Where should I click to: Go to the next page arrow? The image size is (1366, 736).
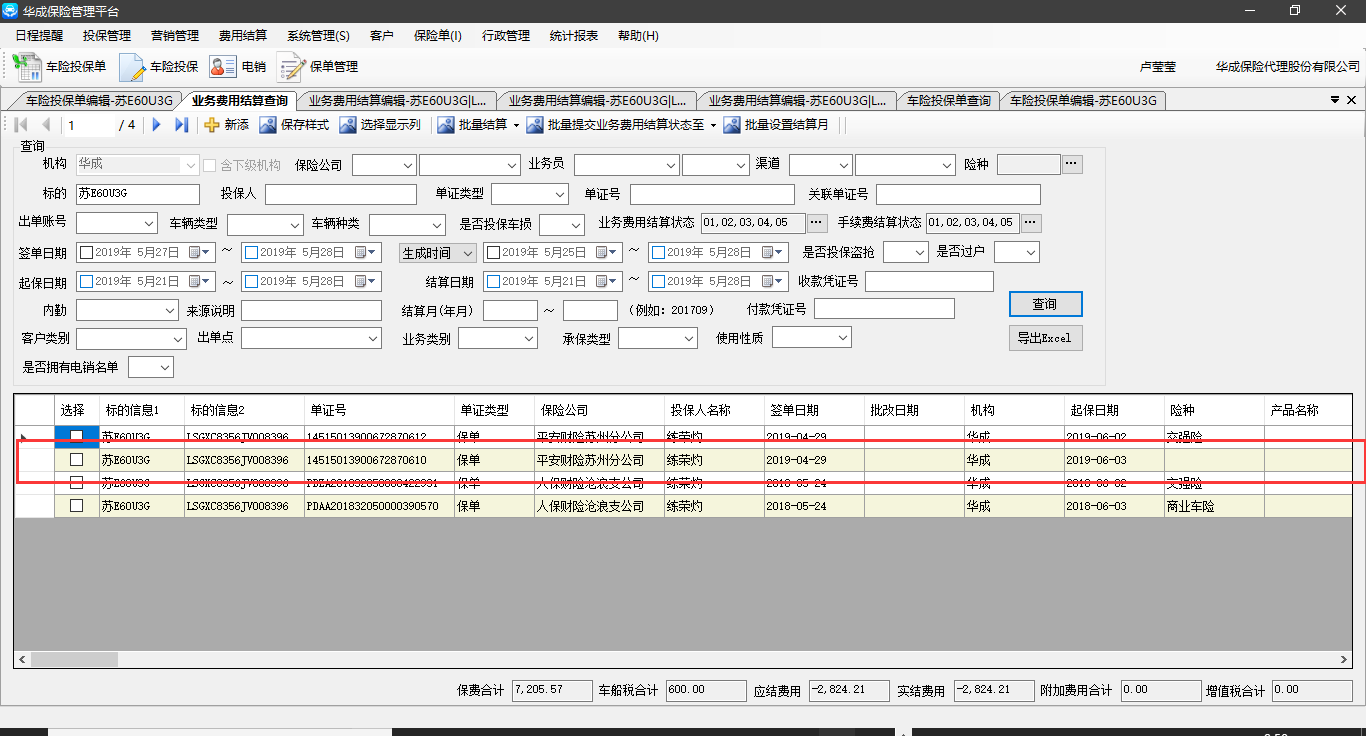point(156,125)
